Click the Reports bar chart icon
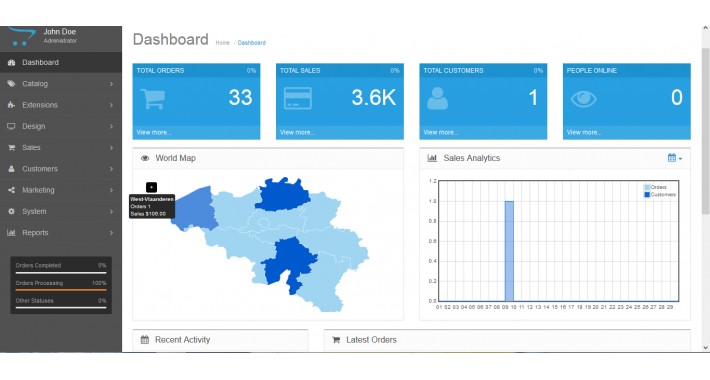 11,233
